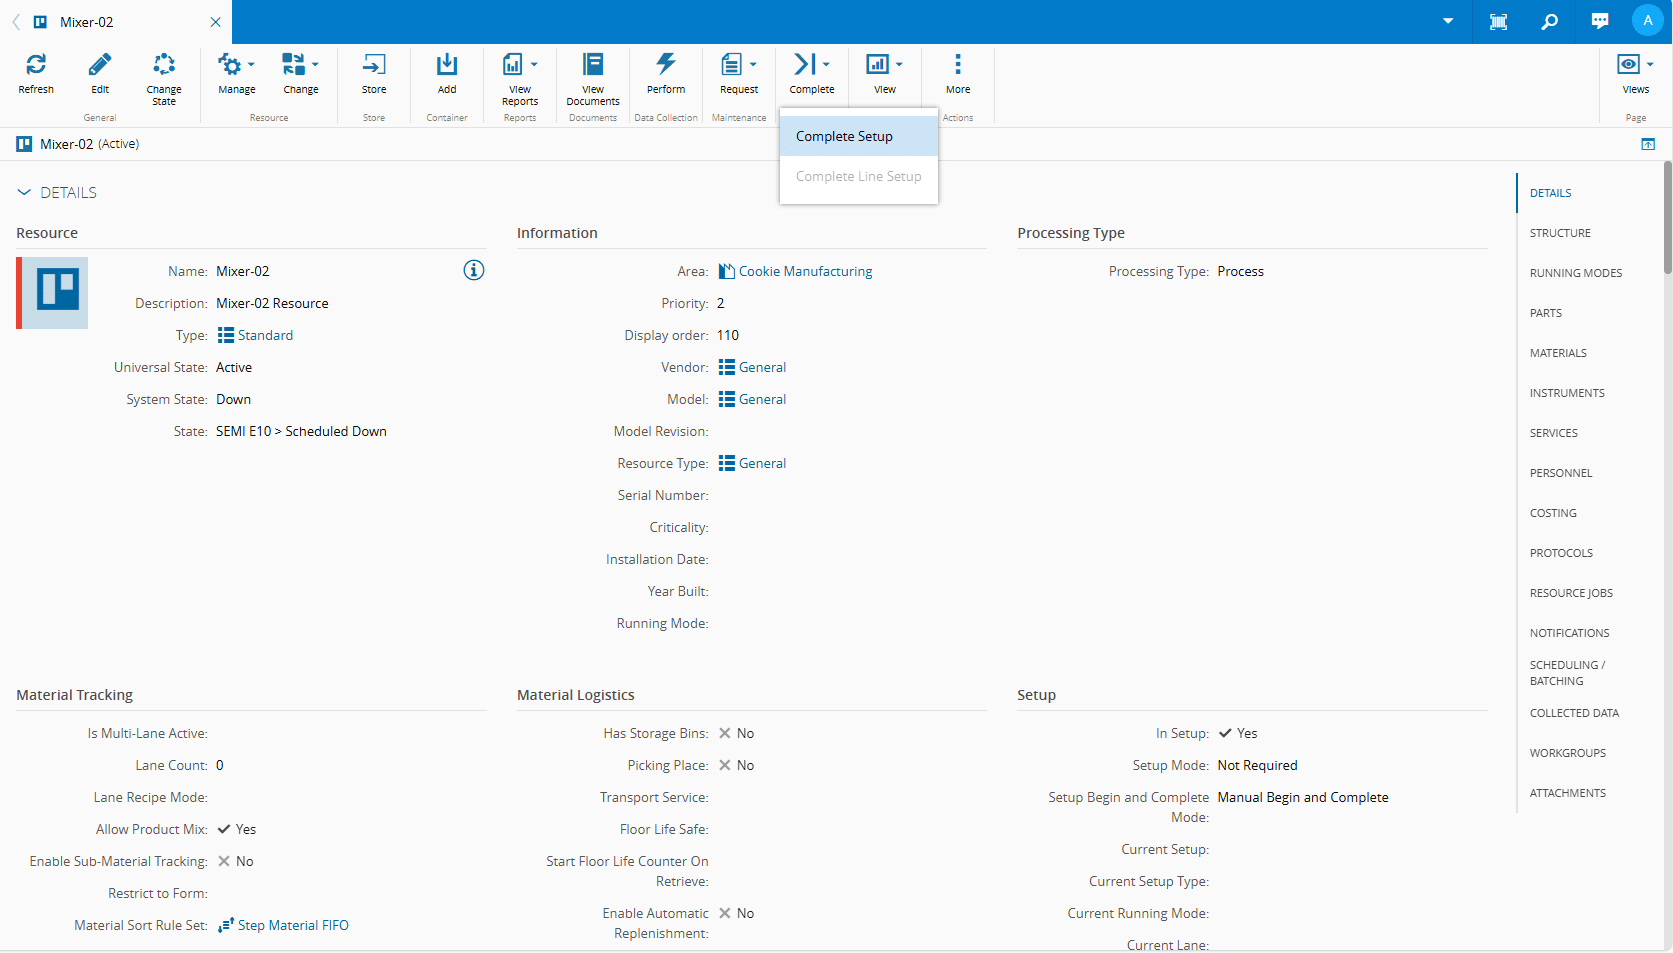1673x953 pixels.
Task: Click the Perform data collection icon
Action: click(x=665, y=66)
